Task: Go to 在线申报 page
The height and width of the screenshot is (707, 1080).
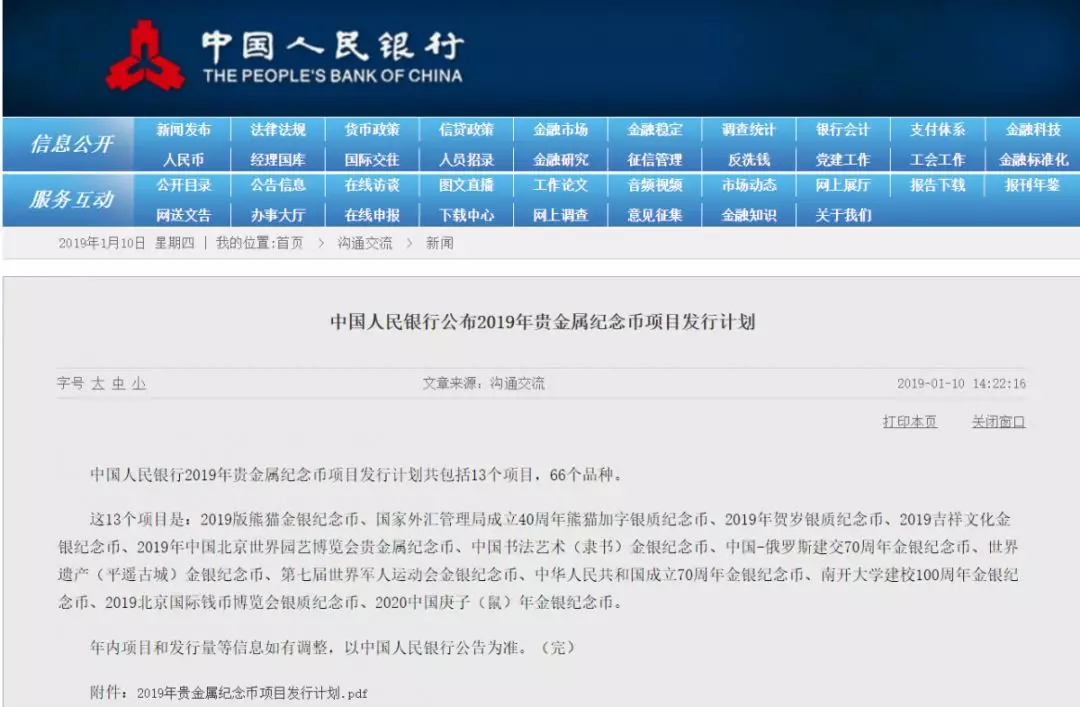Action: [x=372, y=215]
